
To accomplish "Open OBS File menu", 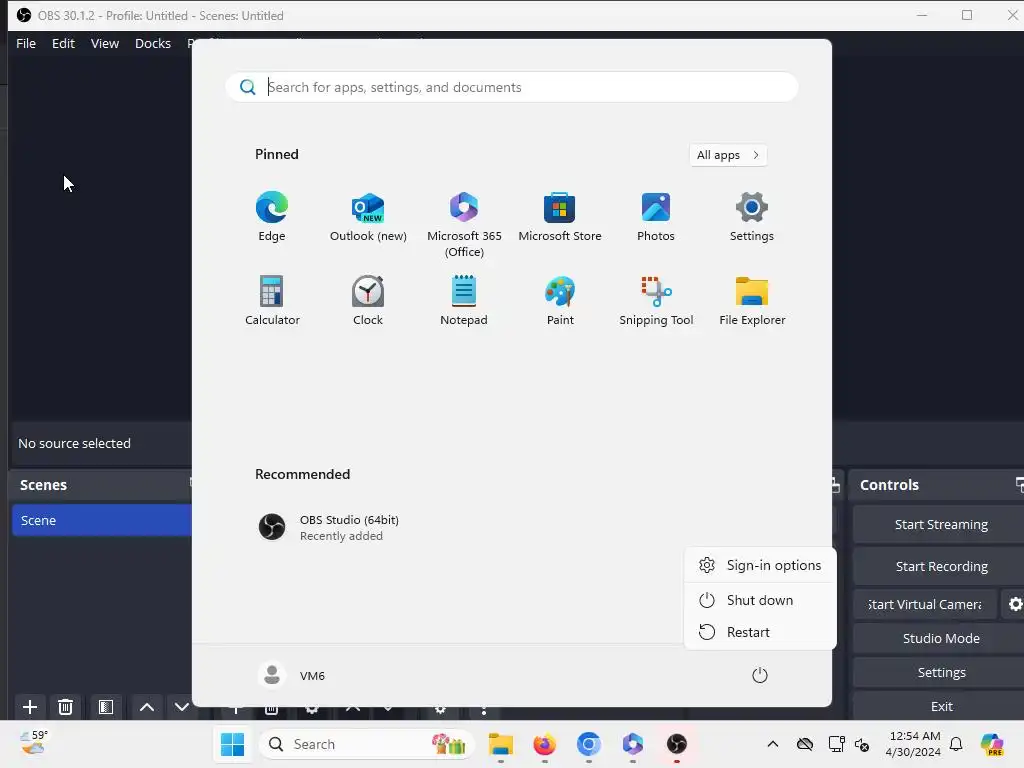I will click(x=26, y=43).
